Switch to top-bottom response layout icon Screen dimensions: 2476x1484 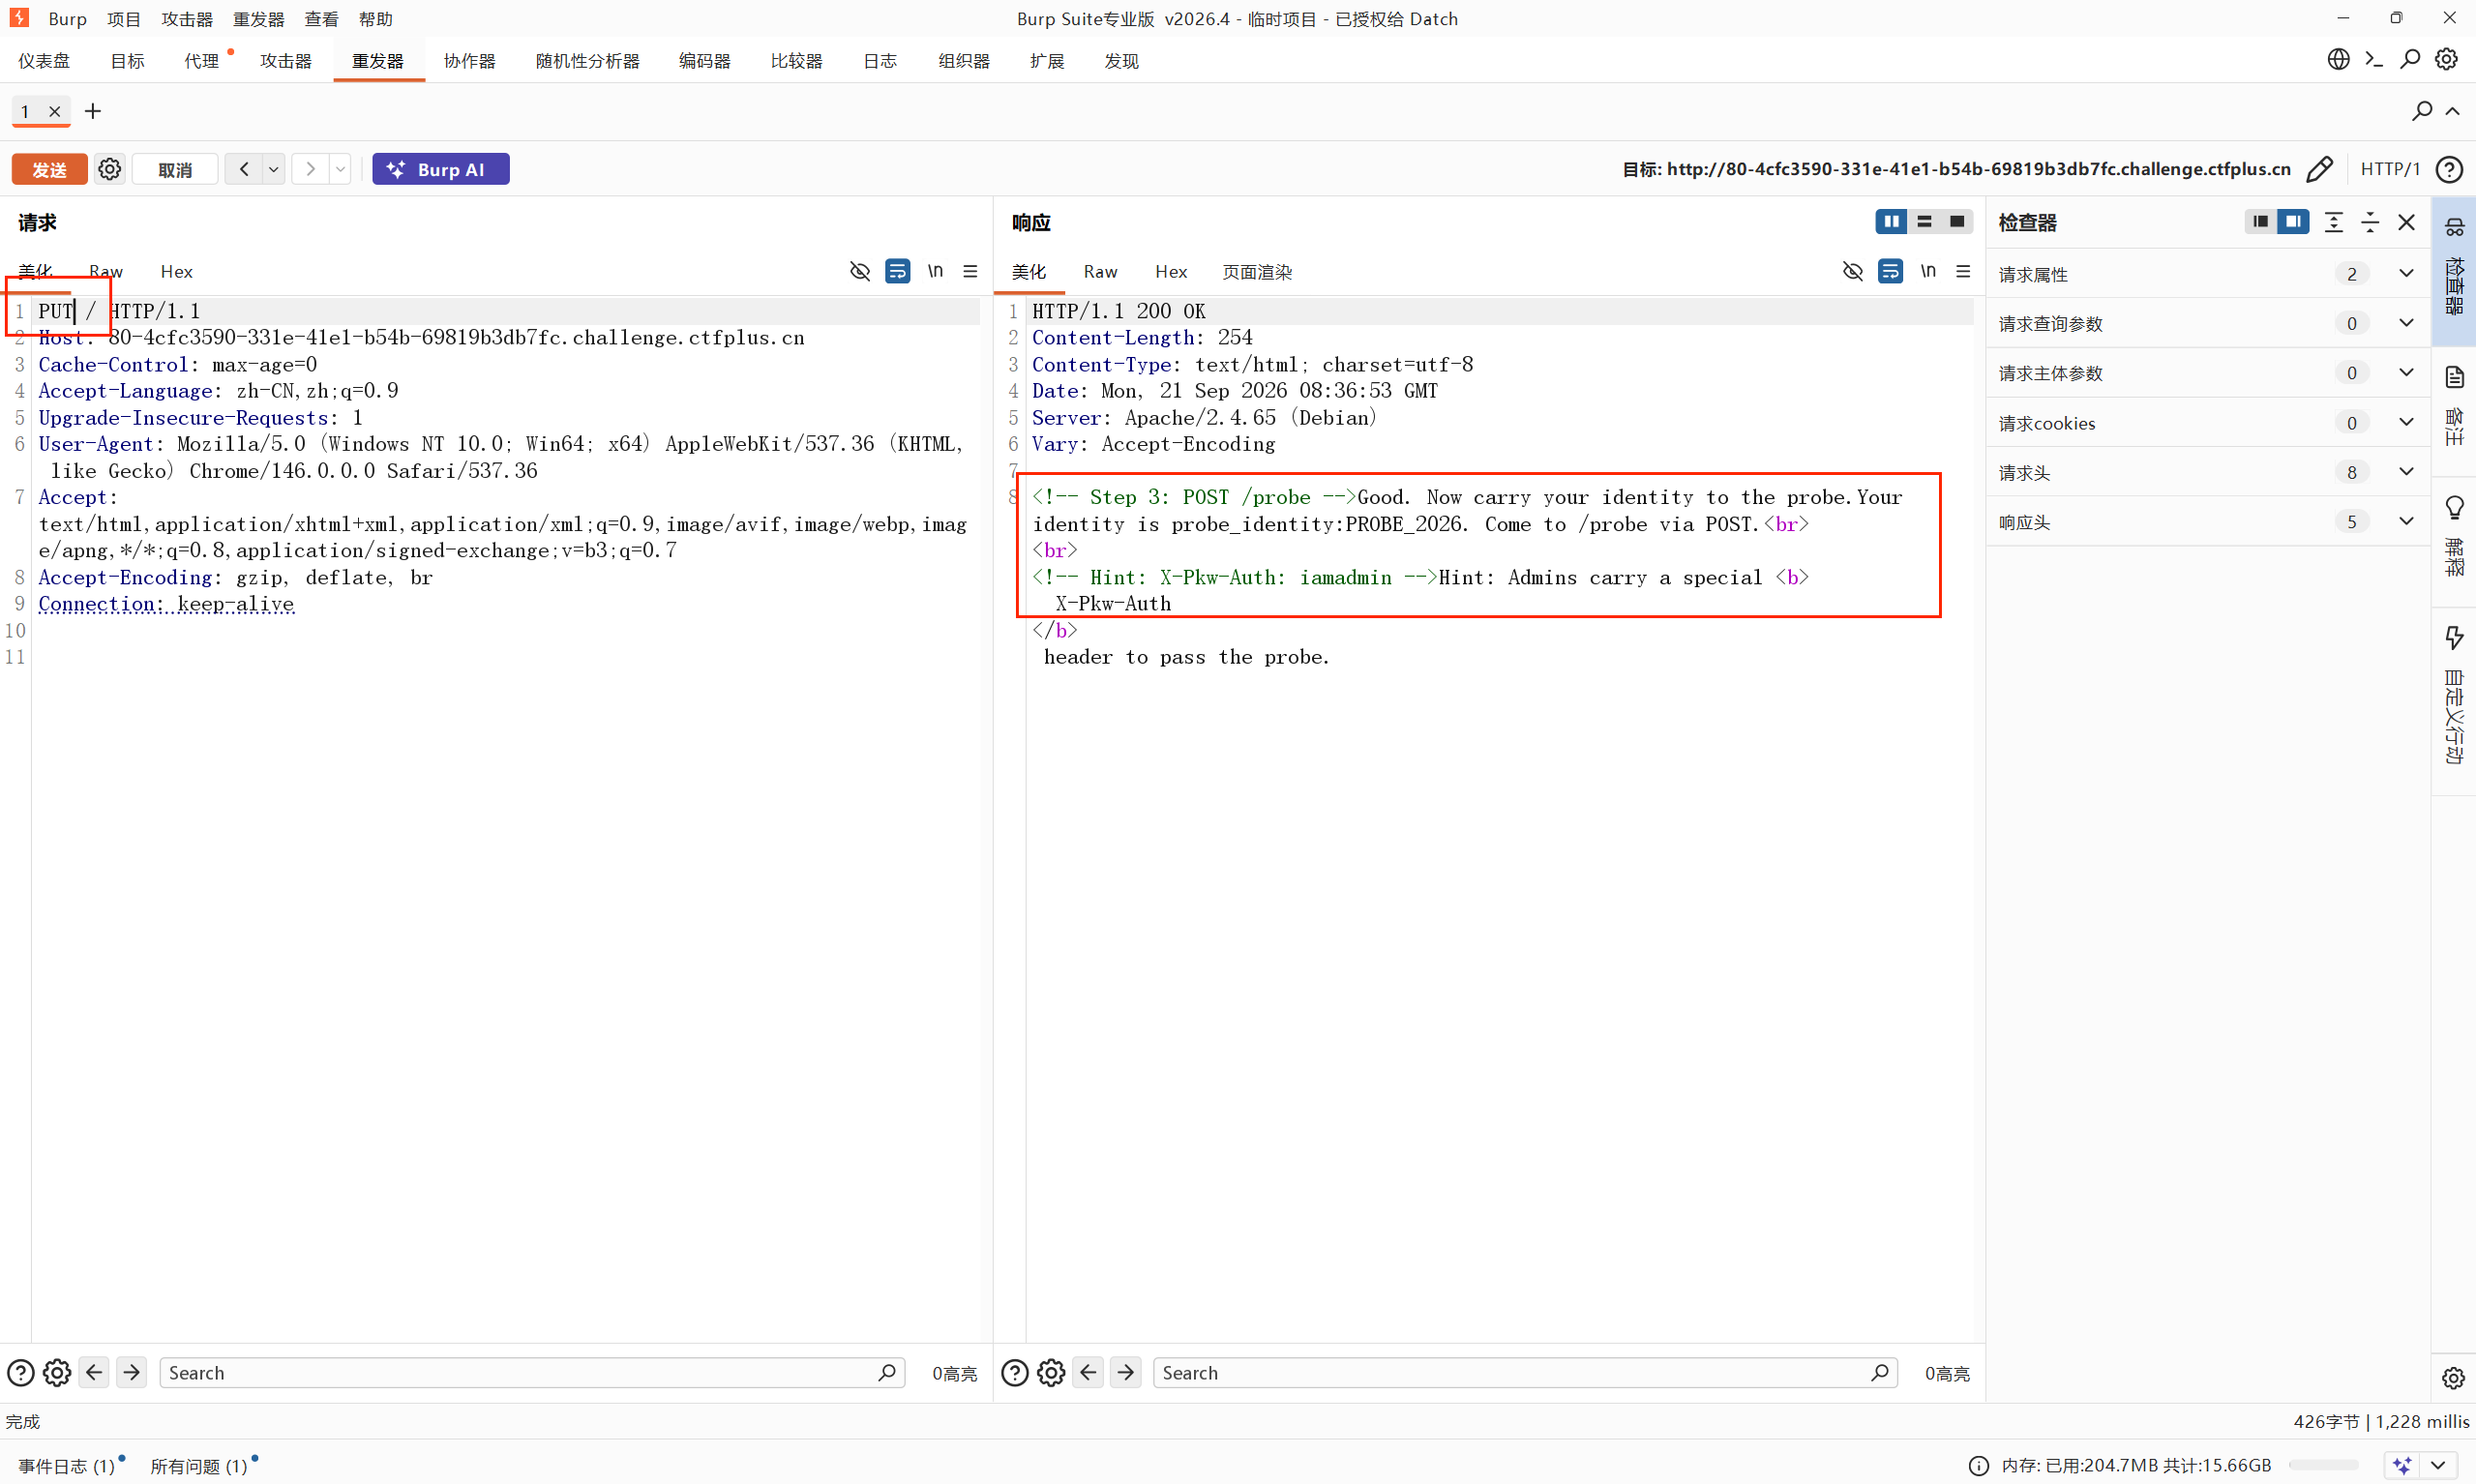[x=1924, y=222]
